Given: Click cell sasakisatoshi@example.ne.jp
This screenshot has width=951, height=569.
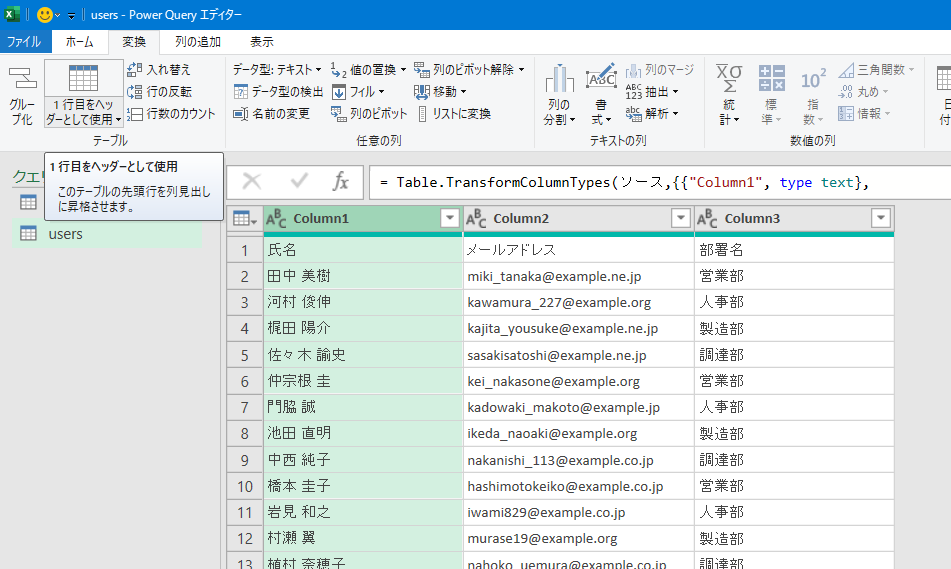Looking at the screenshot, I should [578, 355].
